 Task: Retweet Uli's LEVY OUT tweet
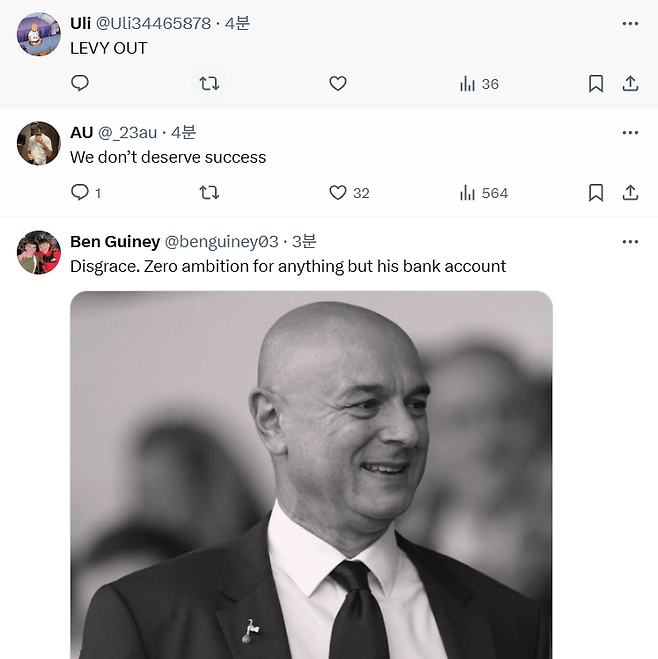pos(209,84)
